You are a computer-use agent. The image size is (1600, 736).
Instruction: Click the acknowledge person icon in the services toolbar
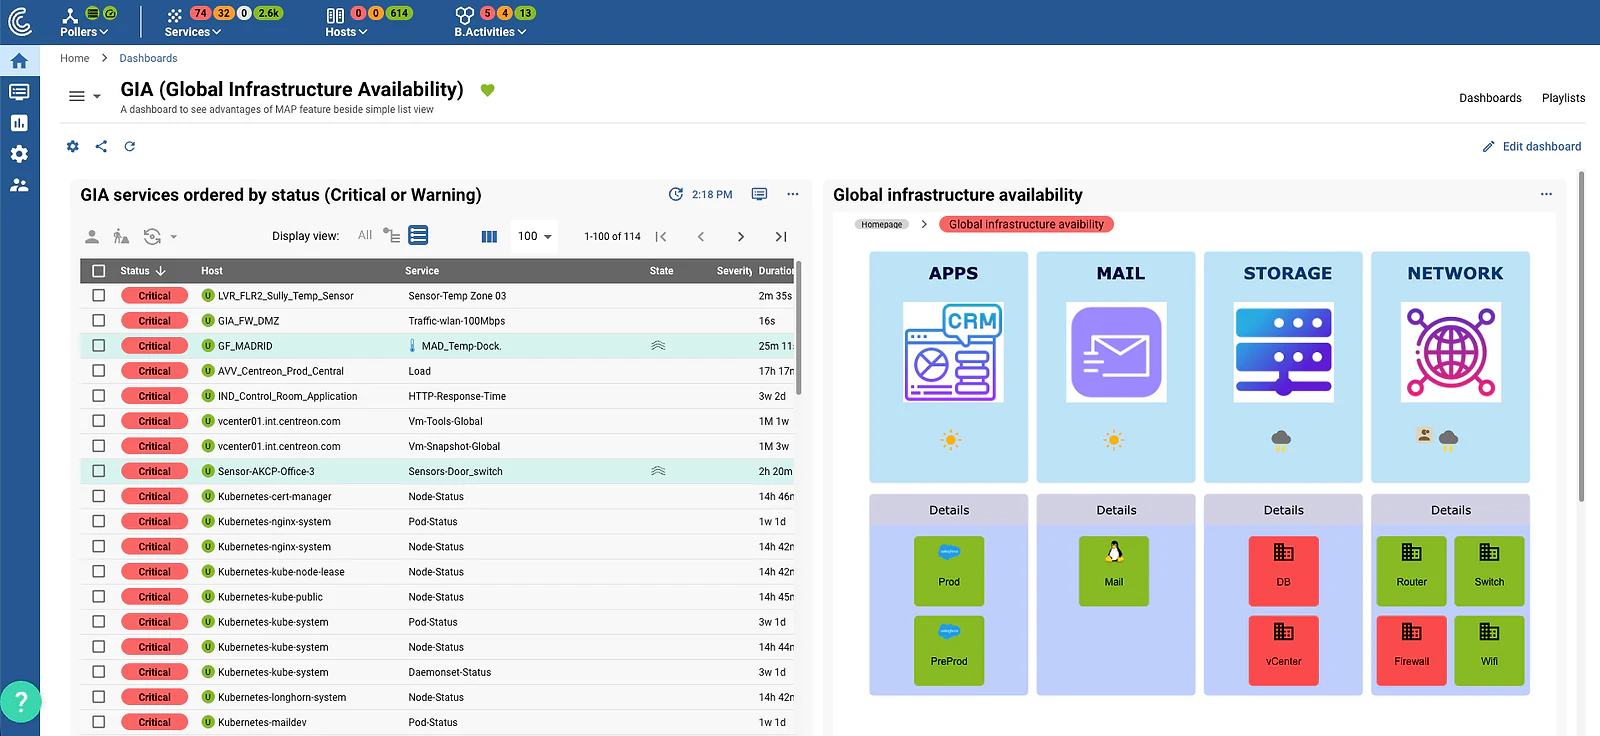(x=92, y=237)
